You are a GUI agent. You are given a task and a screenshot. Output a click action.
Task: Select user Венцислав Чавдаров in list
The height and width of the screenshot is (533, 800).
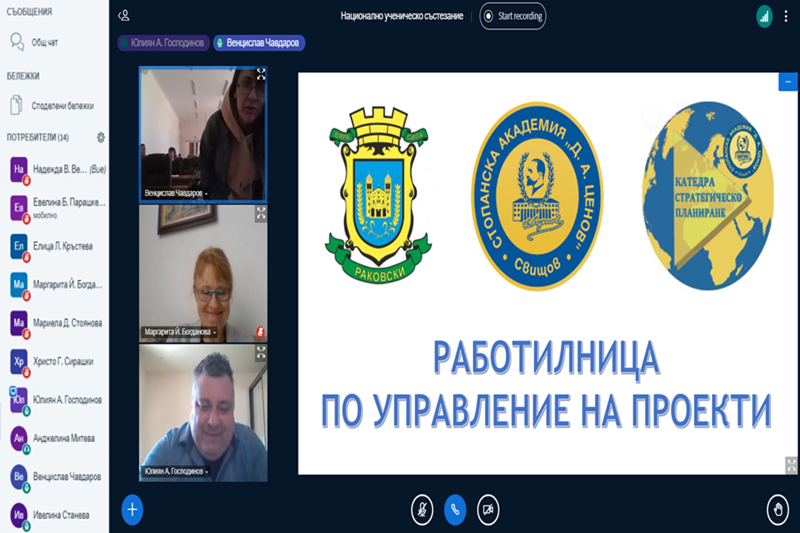click(x=56, y=476)
